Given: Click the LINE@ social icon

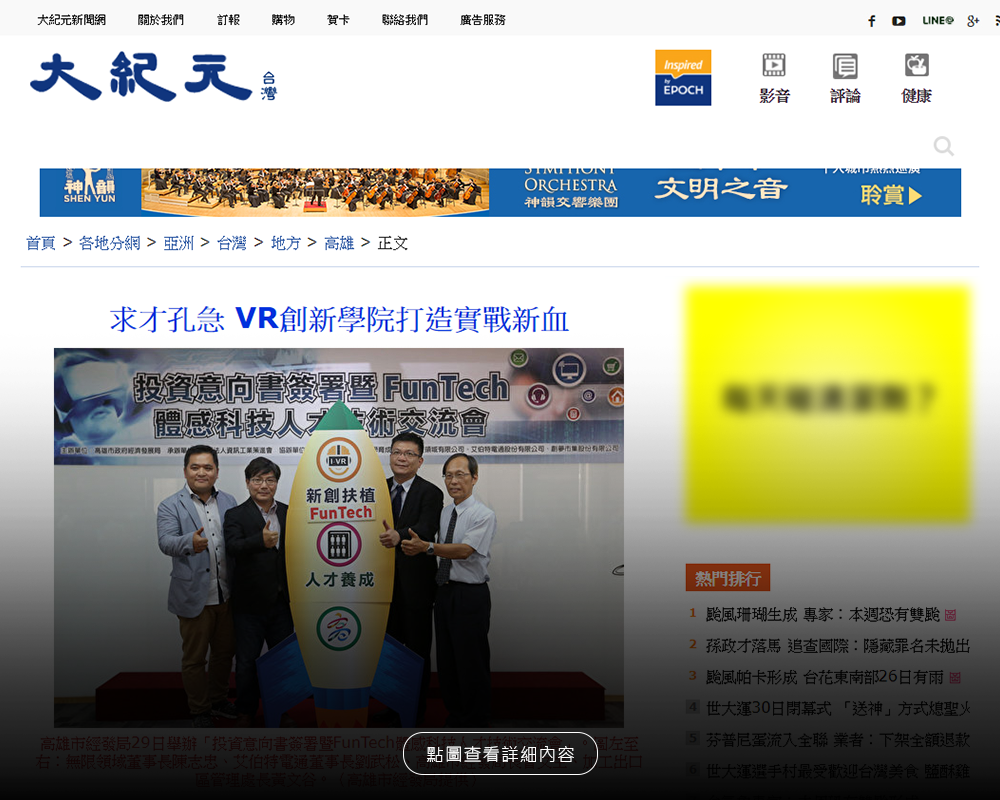Looking at the screenshot, I should click(937, 21).
